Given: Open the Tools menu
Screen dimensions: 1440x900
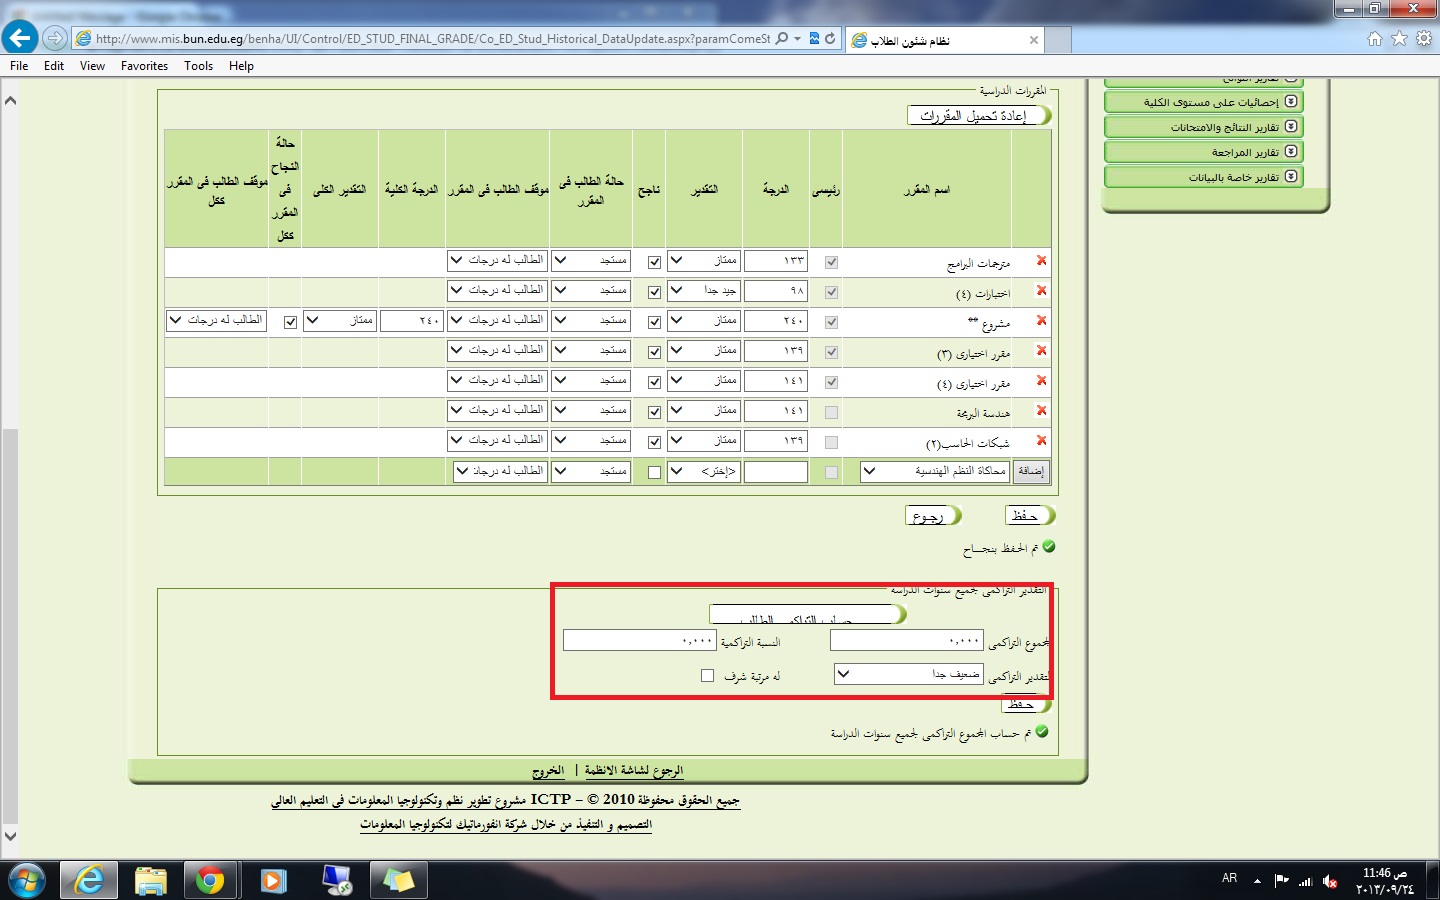Looking at the screenshot, I should click(198, 66).
